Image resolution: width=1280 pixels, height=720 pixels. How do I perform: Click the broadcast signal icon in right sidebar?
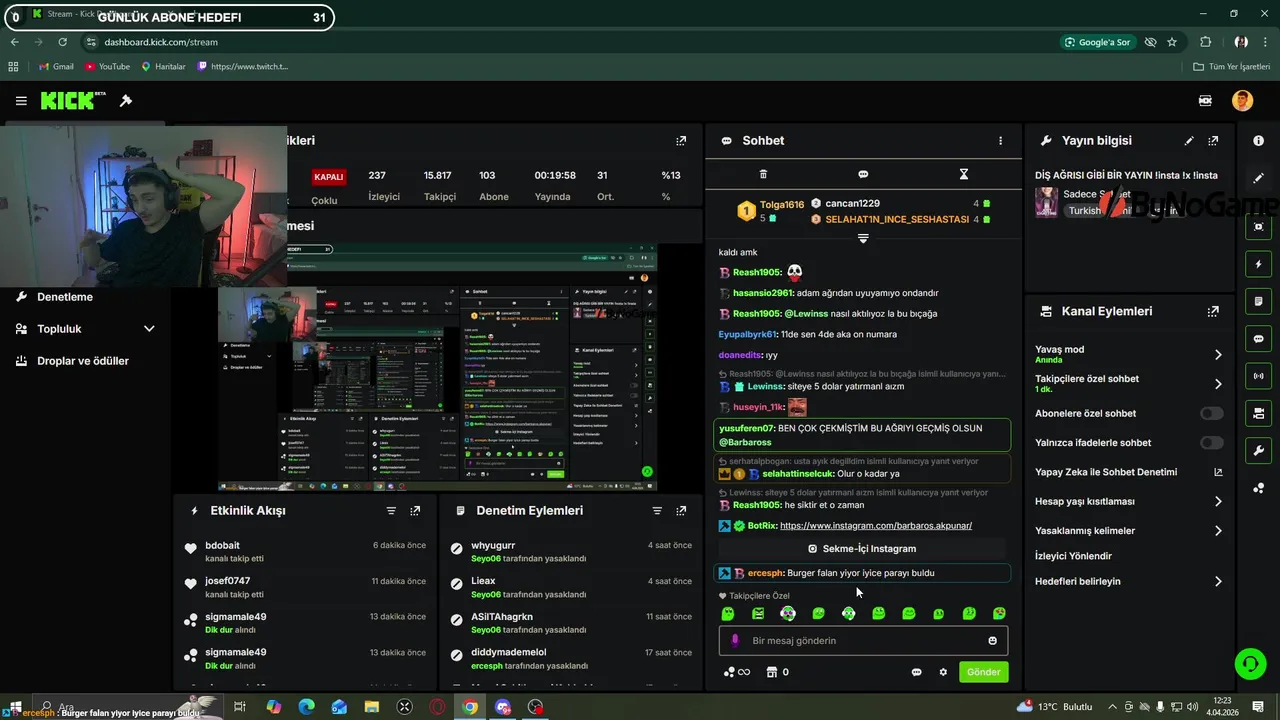[x=1258, y=376]
